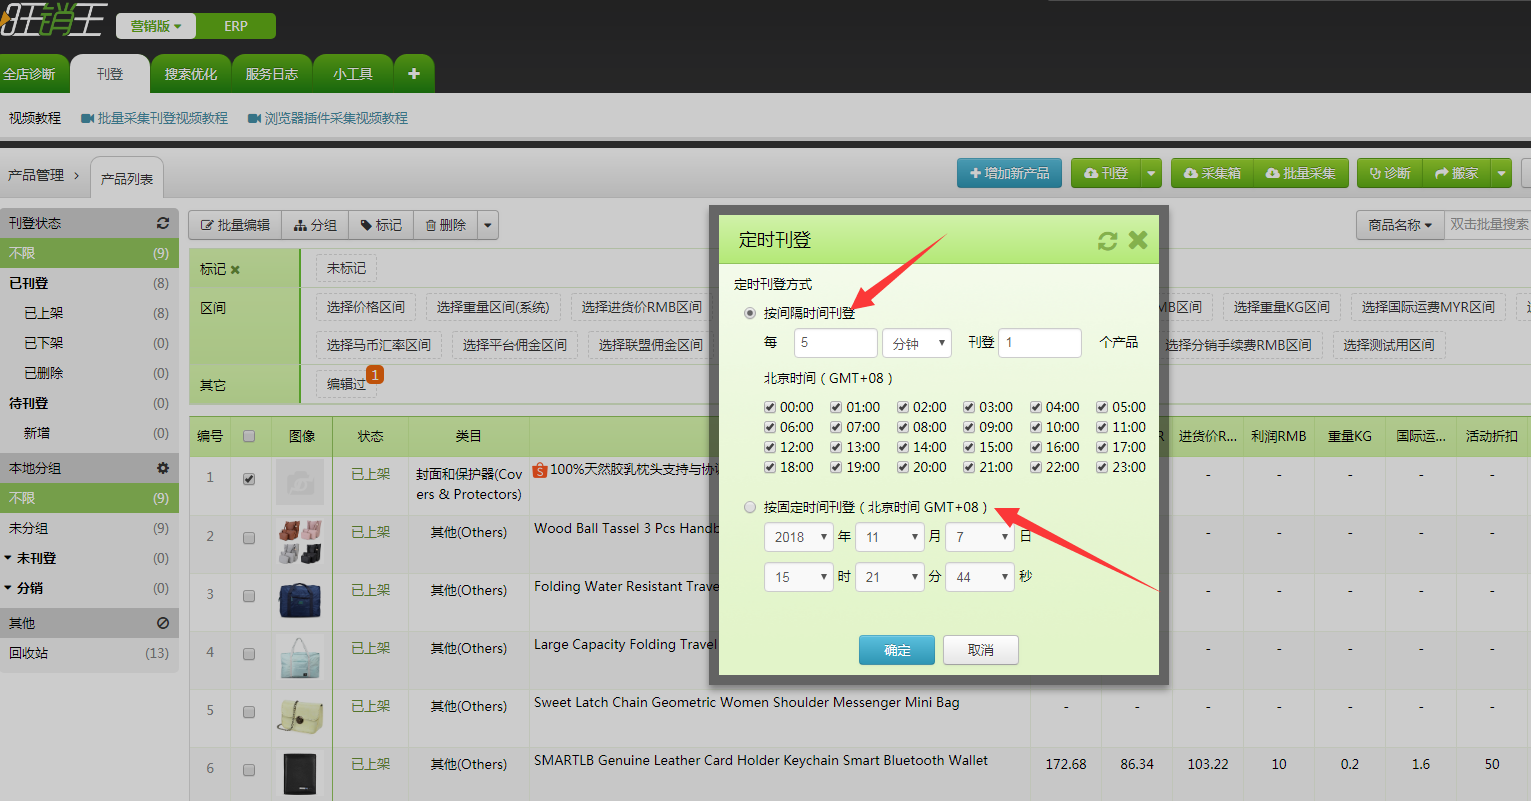Open the 分钟 time unit dropdown
Image resolution: width=1531 pixels, height=801 pixels.
[x=918, y=343]
